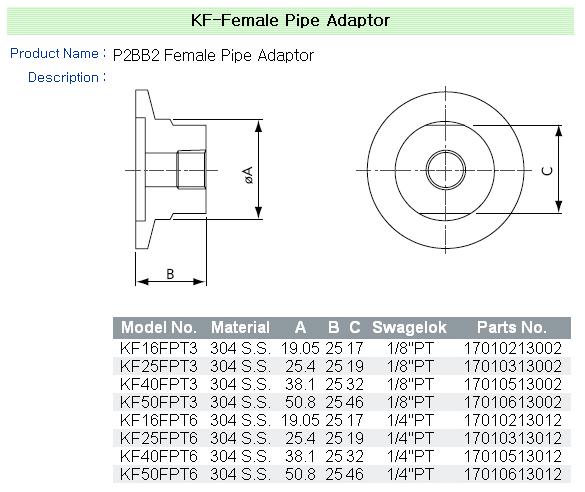Click parts number 17010613002
Viewport: 585px width, 492px height.
click(x=513, y=402)
